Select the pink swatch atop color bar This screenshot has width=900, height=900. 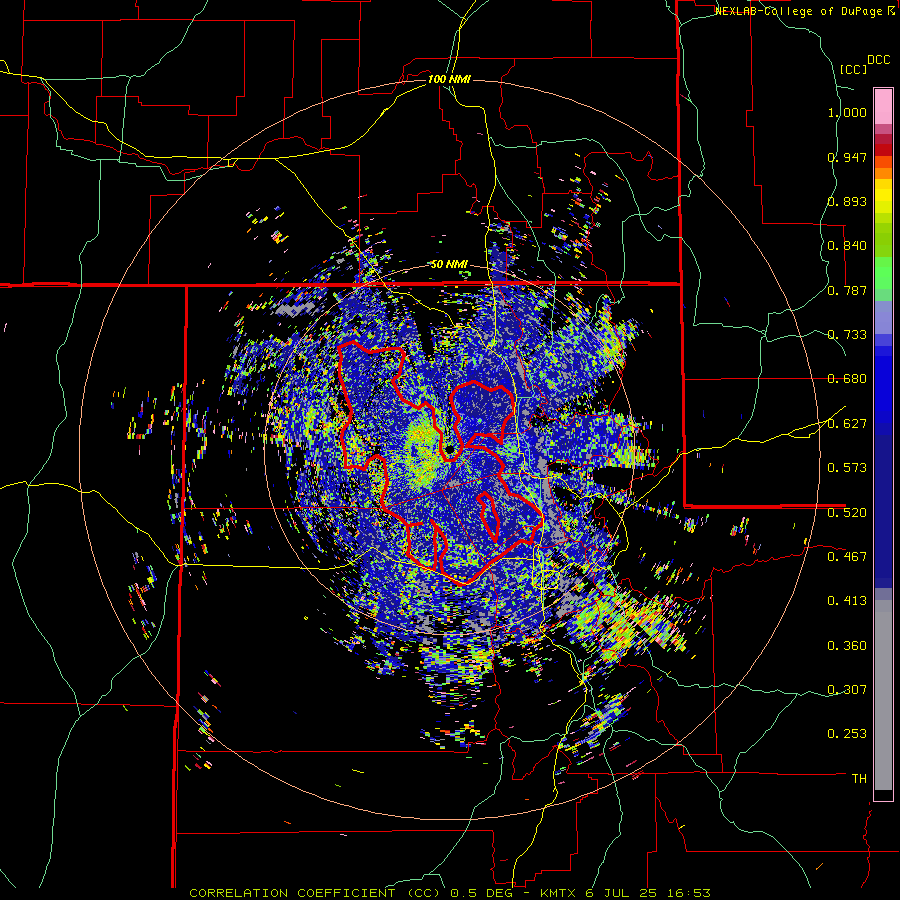(x=883, y=106)
